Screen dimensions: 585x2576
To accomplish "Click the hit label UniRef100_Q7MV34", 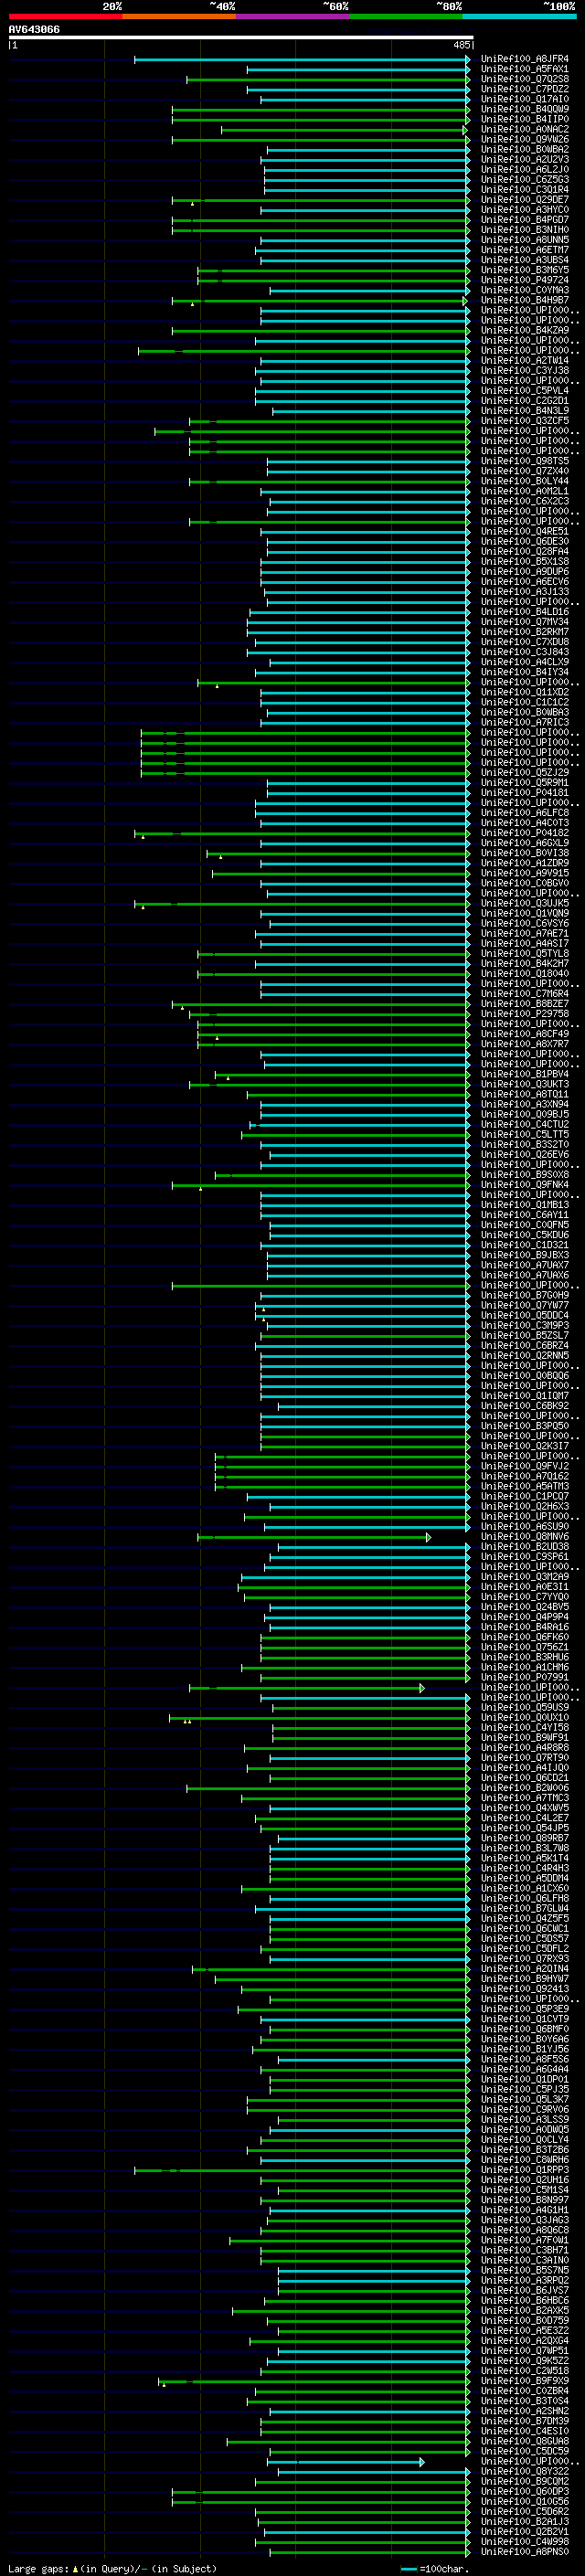I will click(525, 621).
